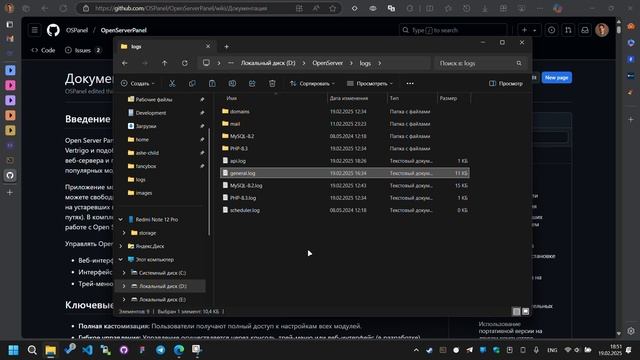Click the Cut scissors icon in Explorer toolbar
640x360 pixels.
point(172,84)
